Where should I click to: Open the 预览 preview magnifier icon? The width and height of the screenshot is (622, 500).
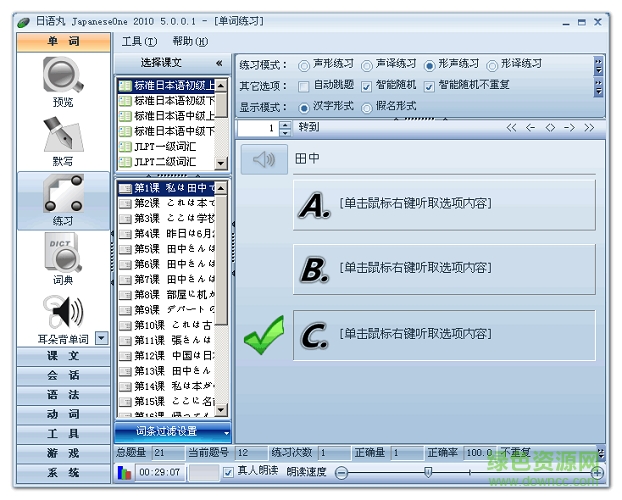point(63,75)
